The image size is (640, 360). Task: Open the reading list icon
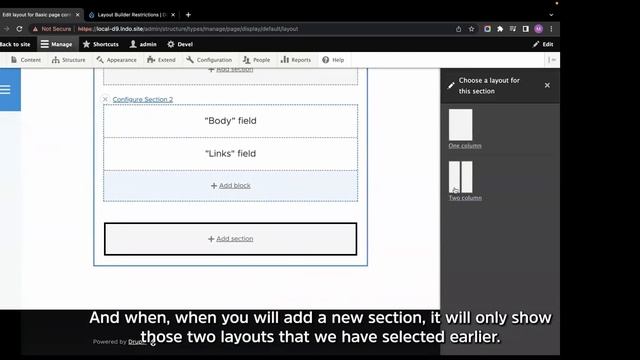pos(513,29)
